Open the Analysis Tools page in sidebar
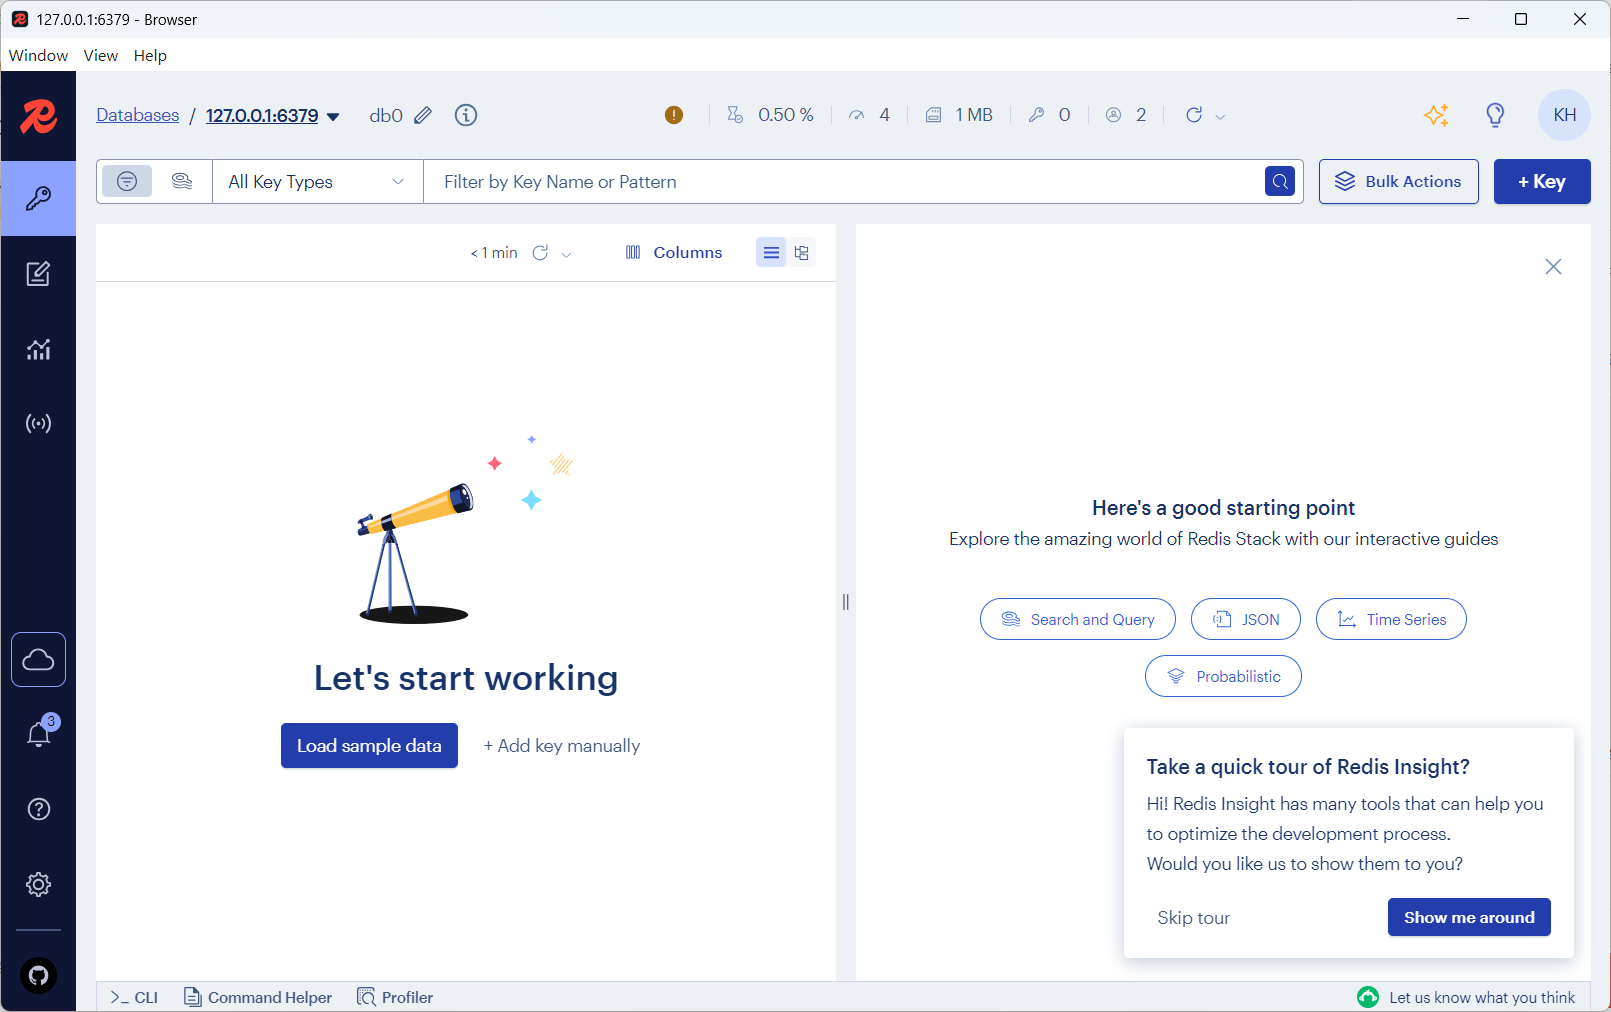 pyautogui.click(x=38, y=349)
